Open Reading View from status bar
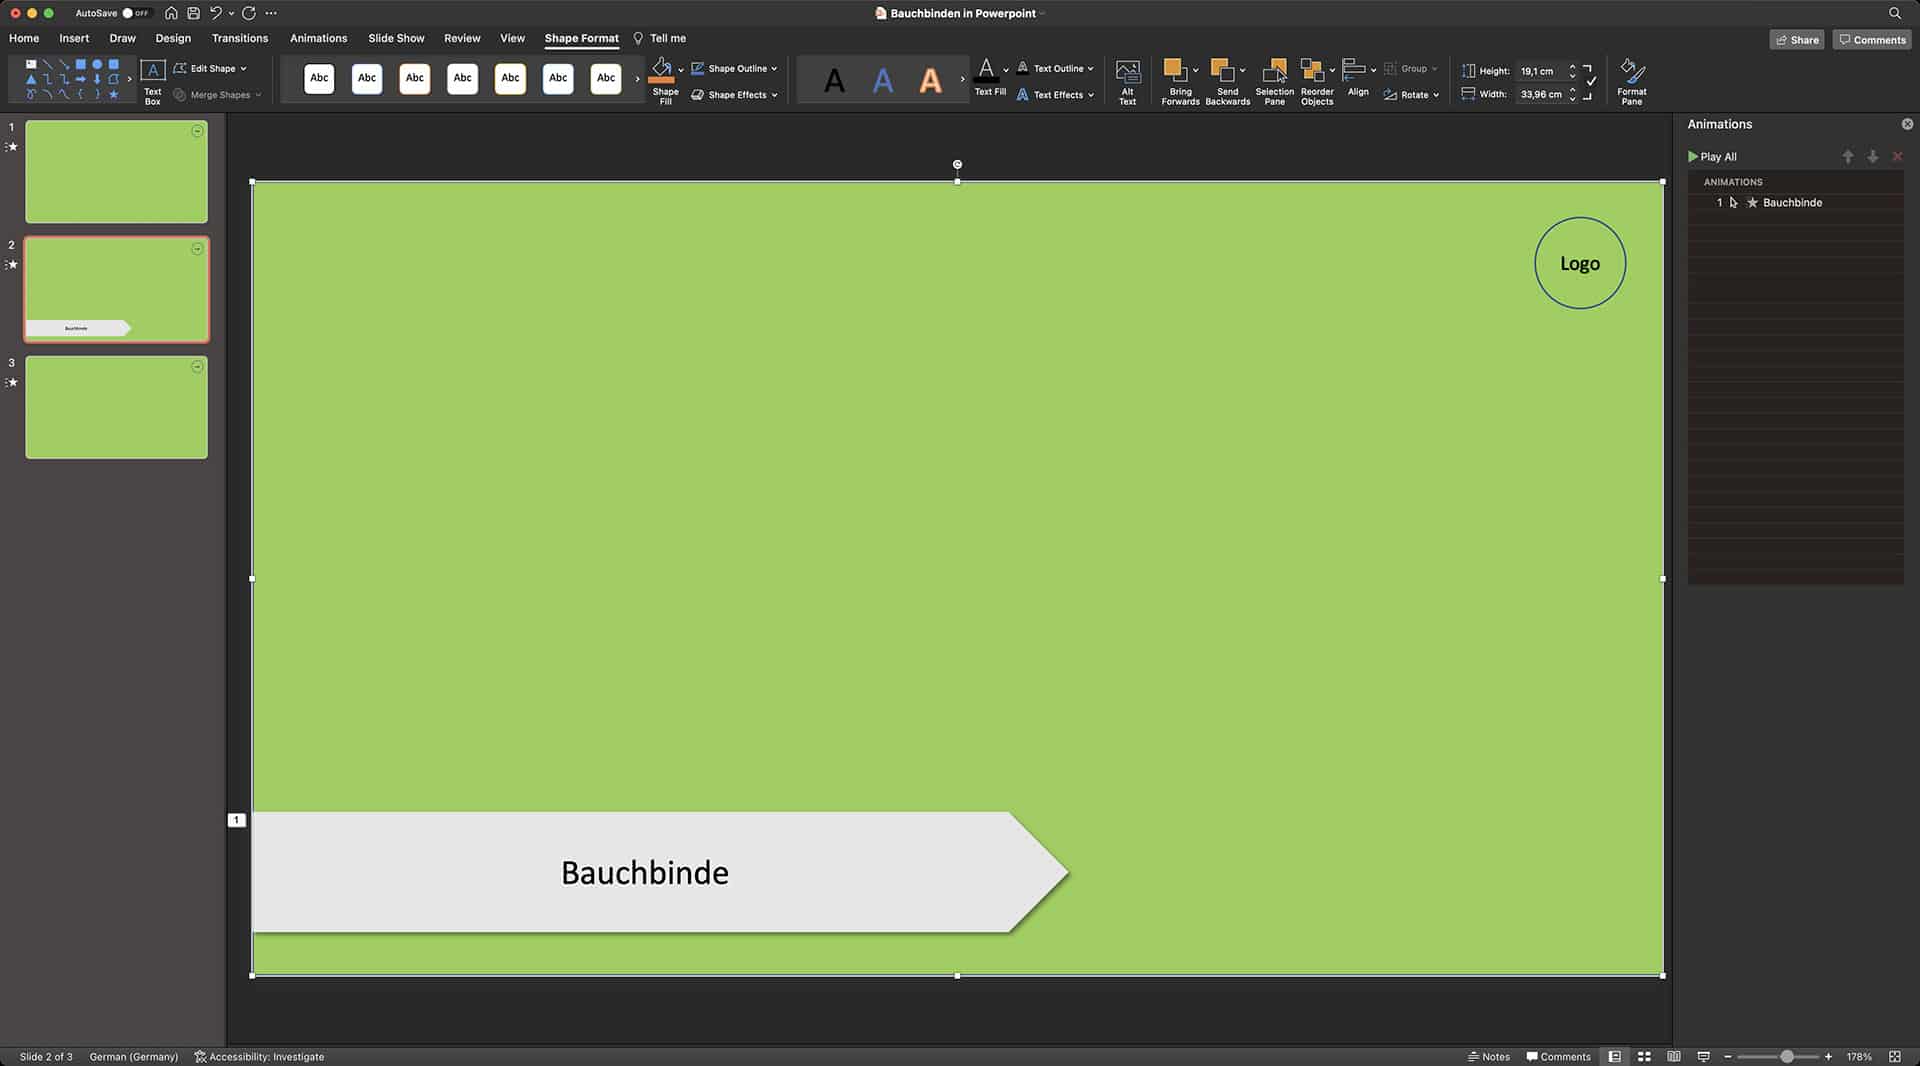1920x1066 pixels. pos(1674,1056)
